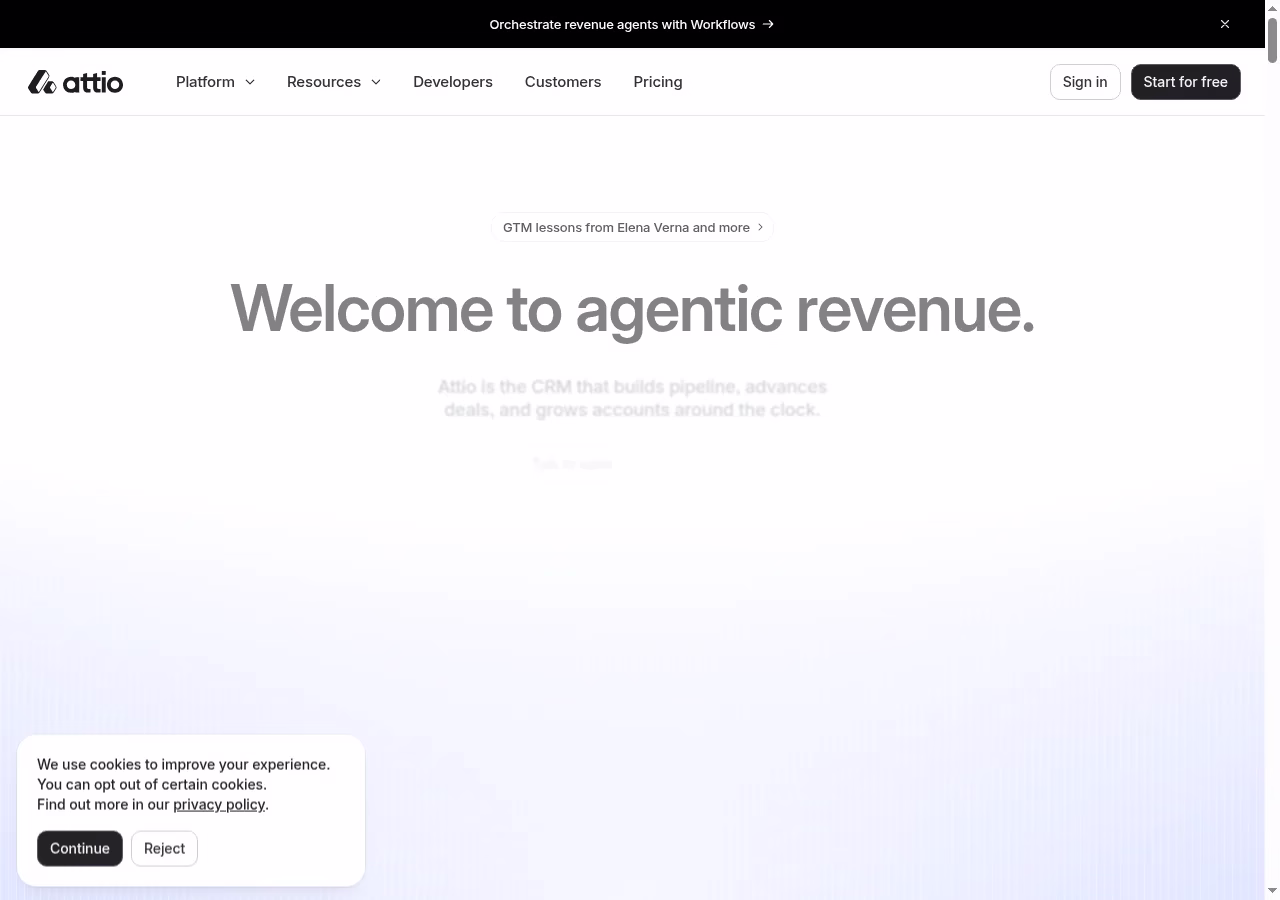
Task: Open the GTM lessons from Elena Verna pill
Action: point(632,227)
